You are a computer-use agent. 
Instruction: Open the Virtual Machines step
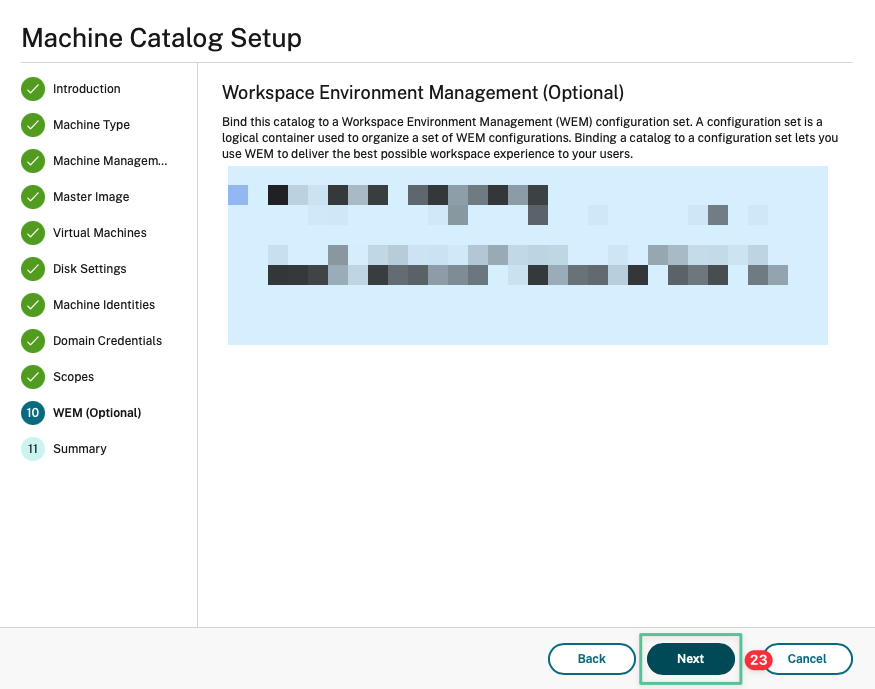(x=100, y=233)
